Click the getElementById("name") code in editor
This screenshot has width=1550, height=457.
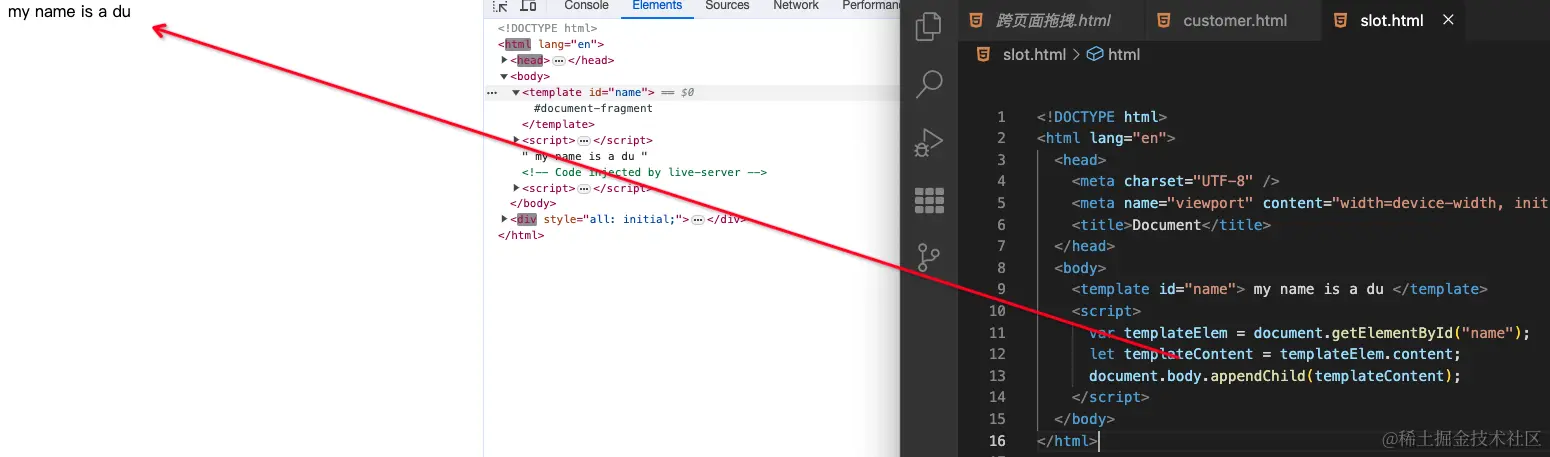pos(1426,332)
